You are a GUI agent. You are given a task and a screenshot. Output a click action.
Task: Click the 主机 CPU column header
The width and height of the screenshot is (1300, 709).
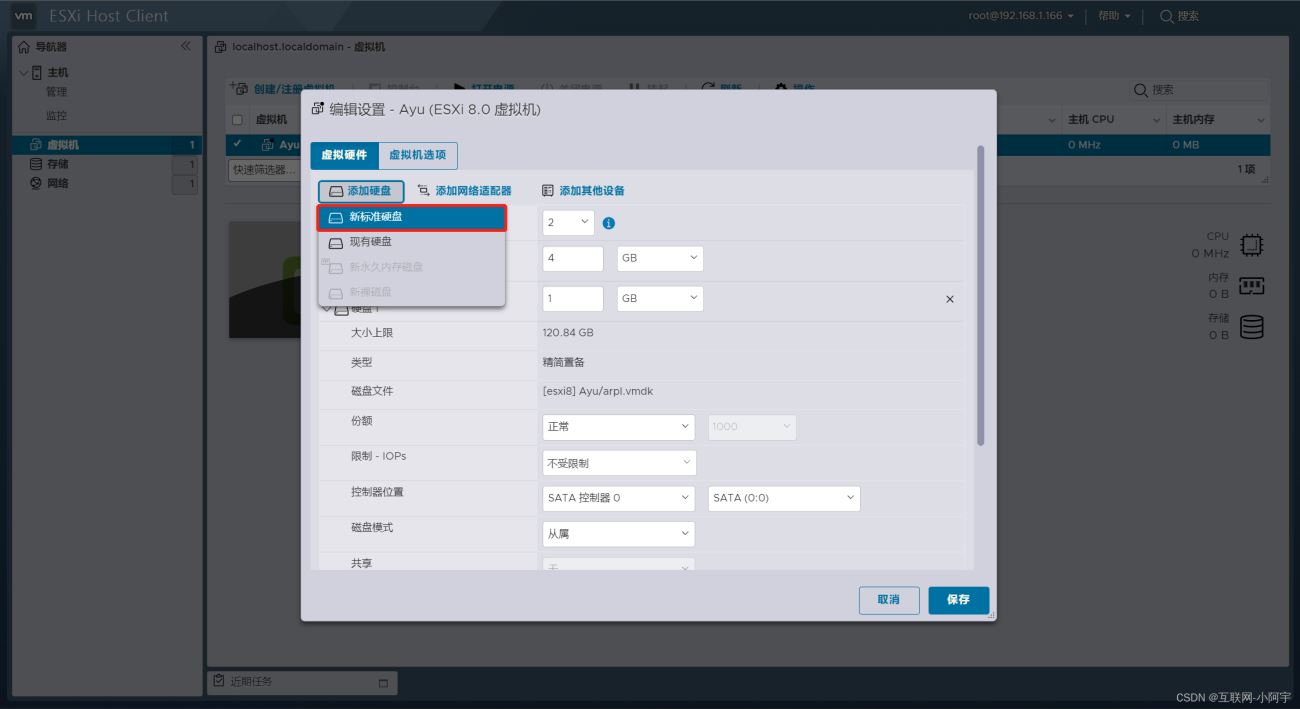coord(1091,120)
